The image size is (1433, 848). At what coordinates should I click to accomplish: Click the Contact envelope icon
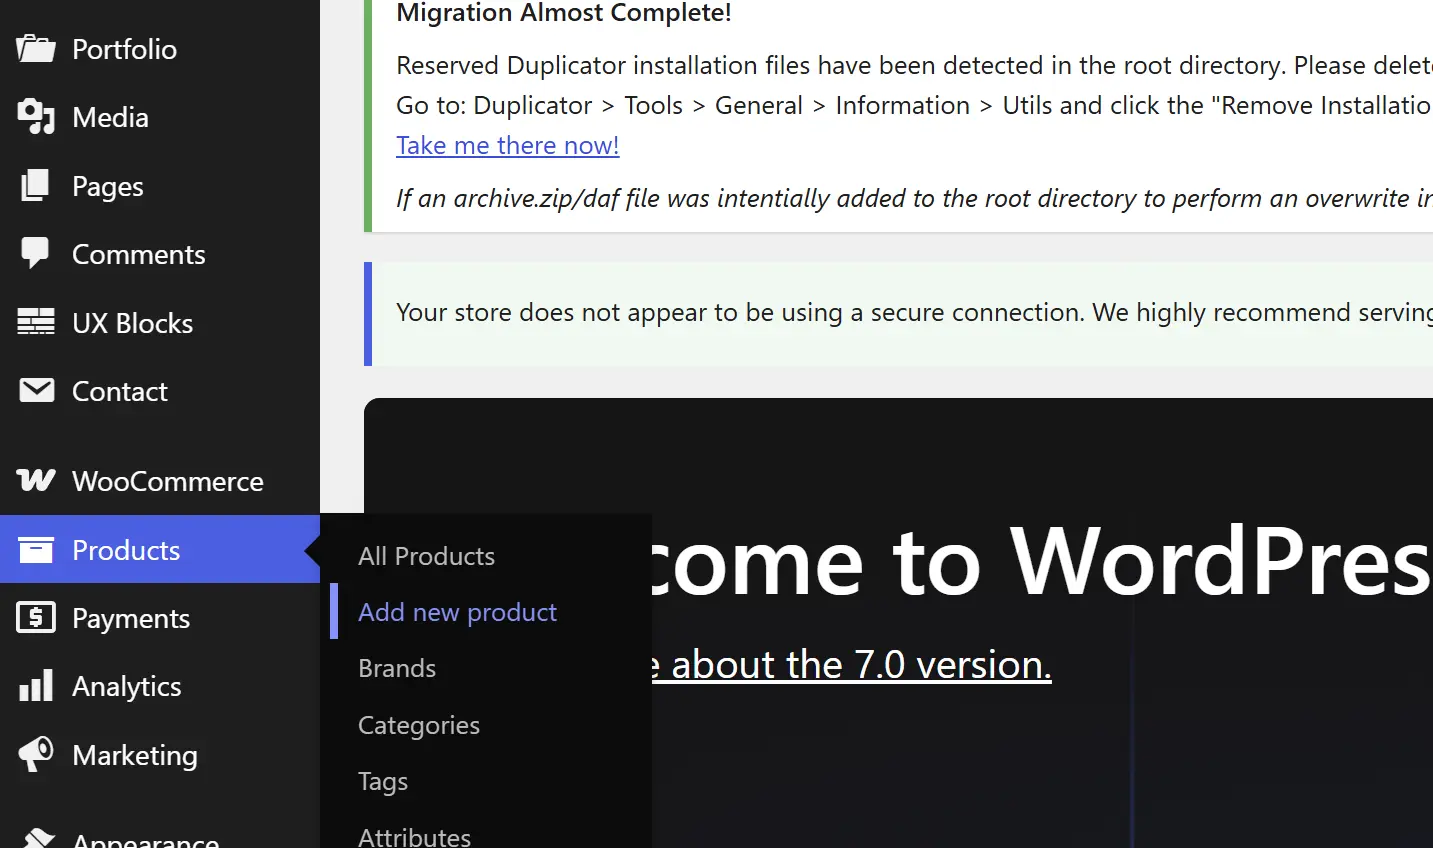pos(36,391)
